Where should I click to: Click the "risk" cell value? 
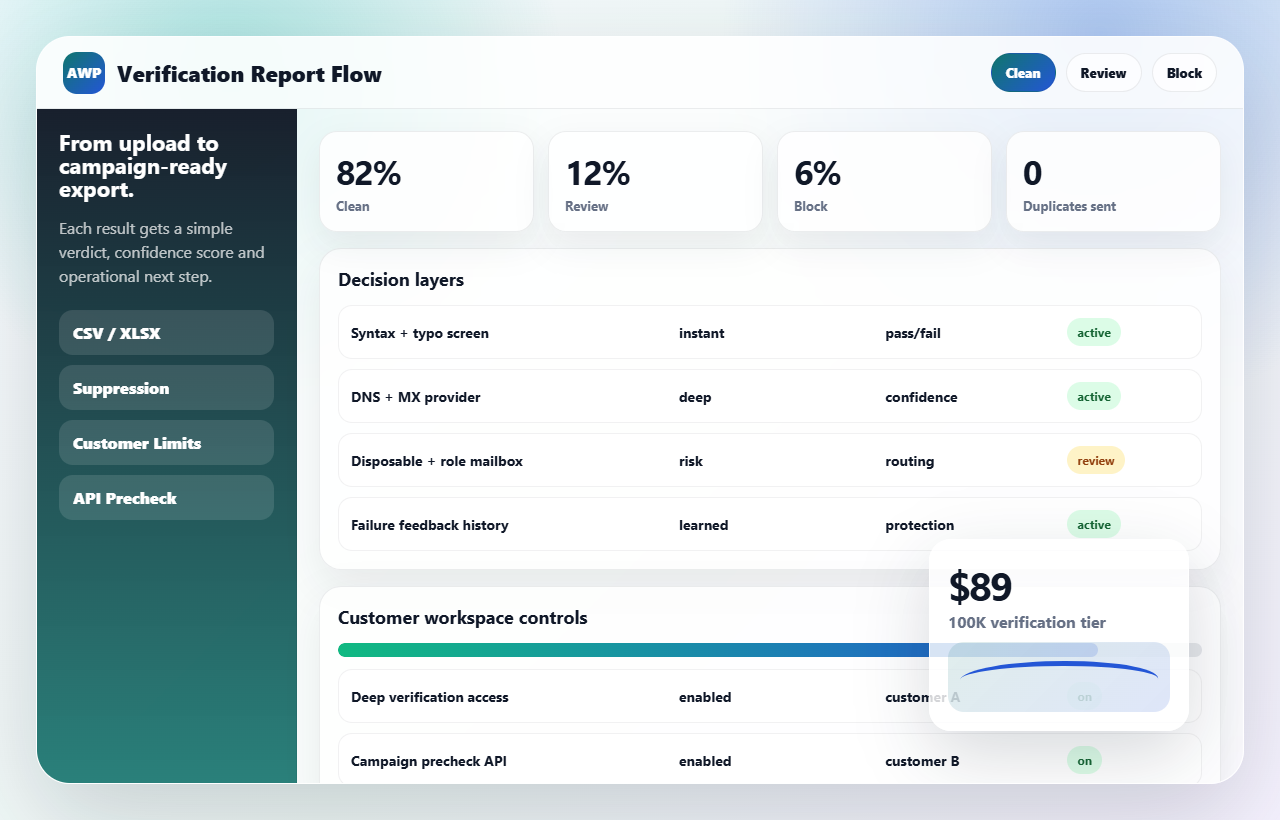click(691, 461)
